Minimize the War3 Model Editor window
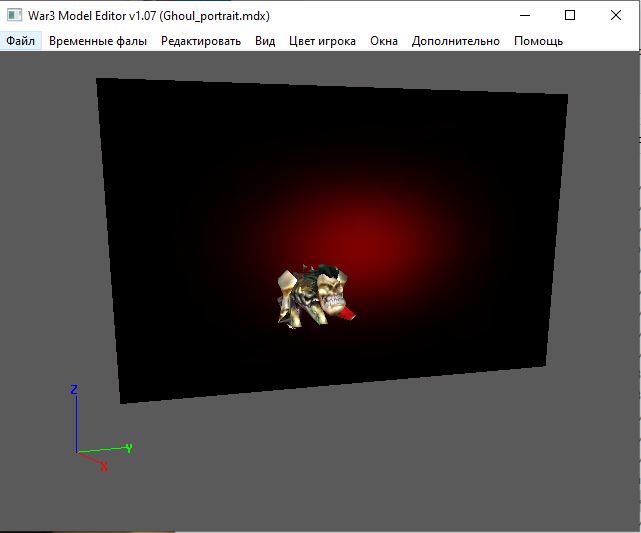Screen dimensions: 641x533 pyautogui.click(x=525, y=16)
